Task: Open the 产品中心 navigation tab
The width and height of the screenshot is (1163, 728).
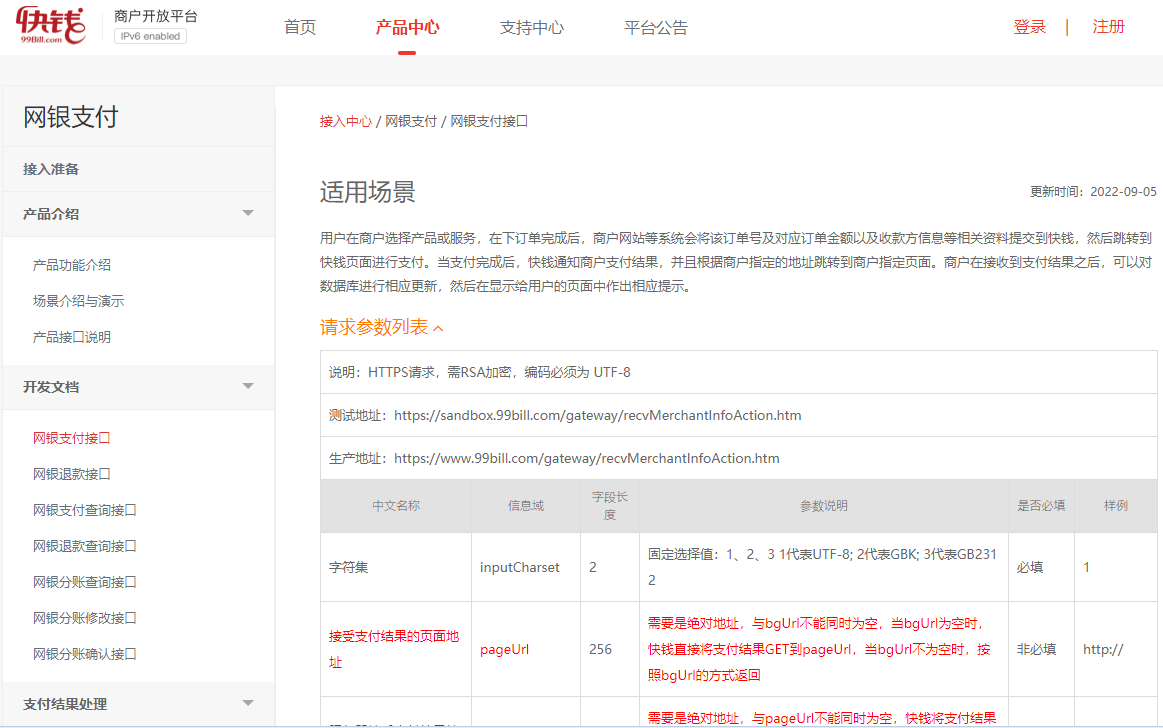Action: coord(407,27)
